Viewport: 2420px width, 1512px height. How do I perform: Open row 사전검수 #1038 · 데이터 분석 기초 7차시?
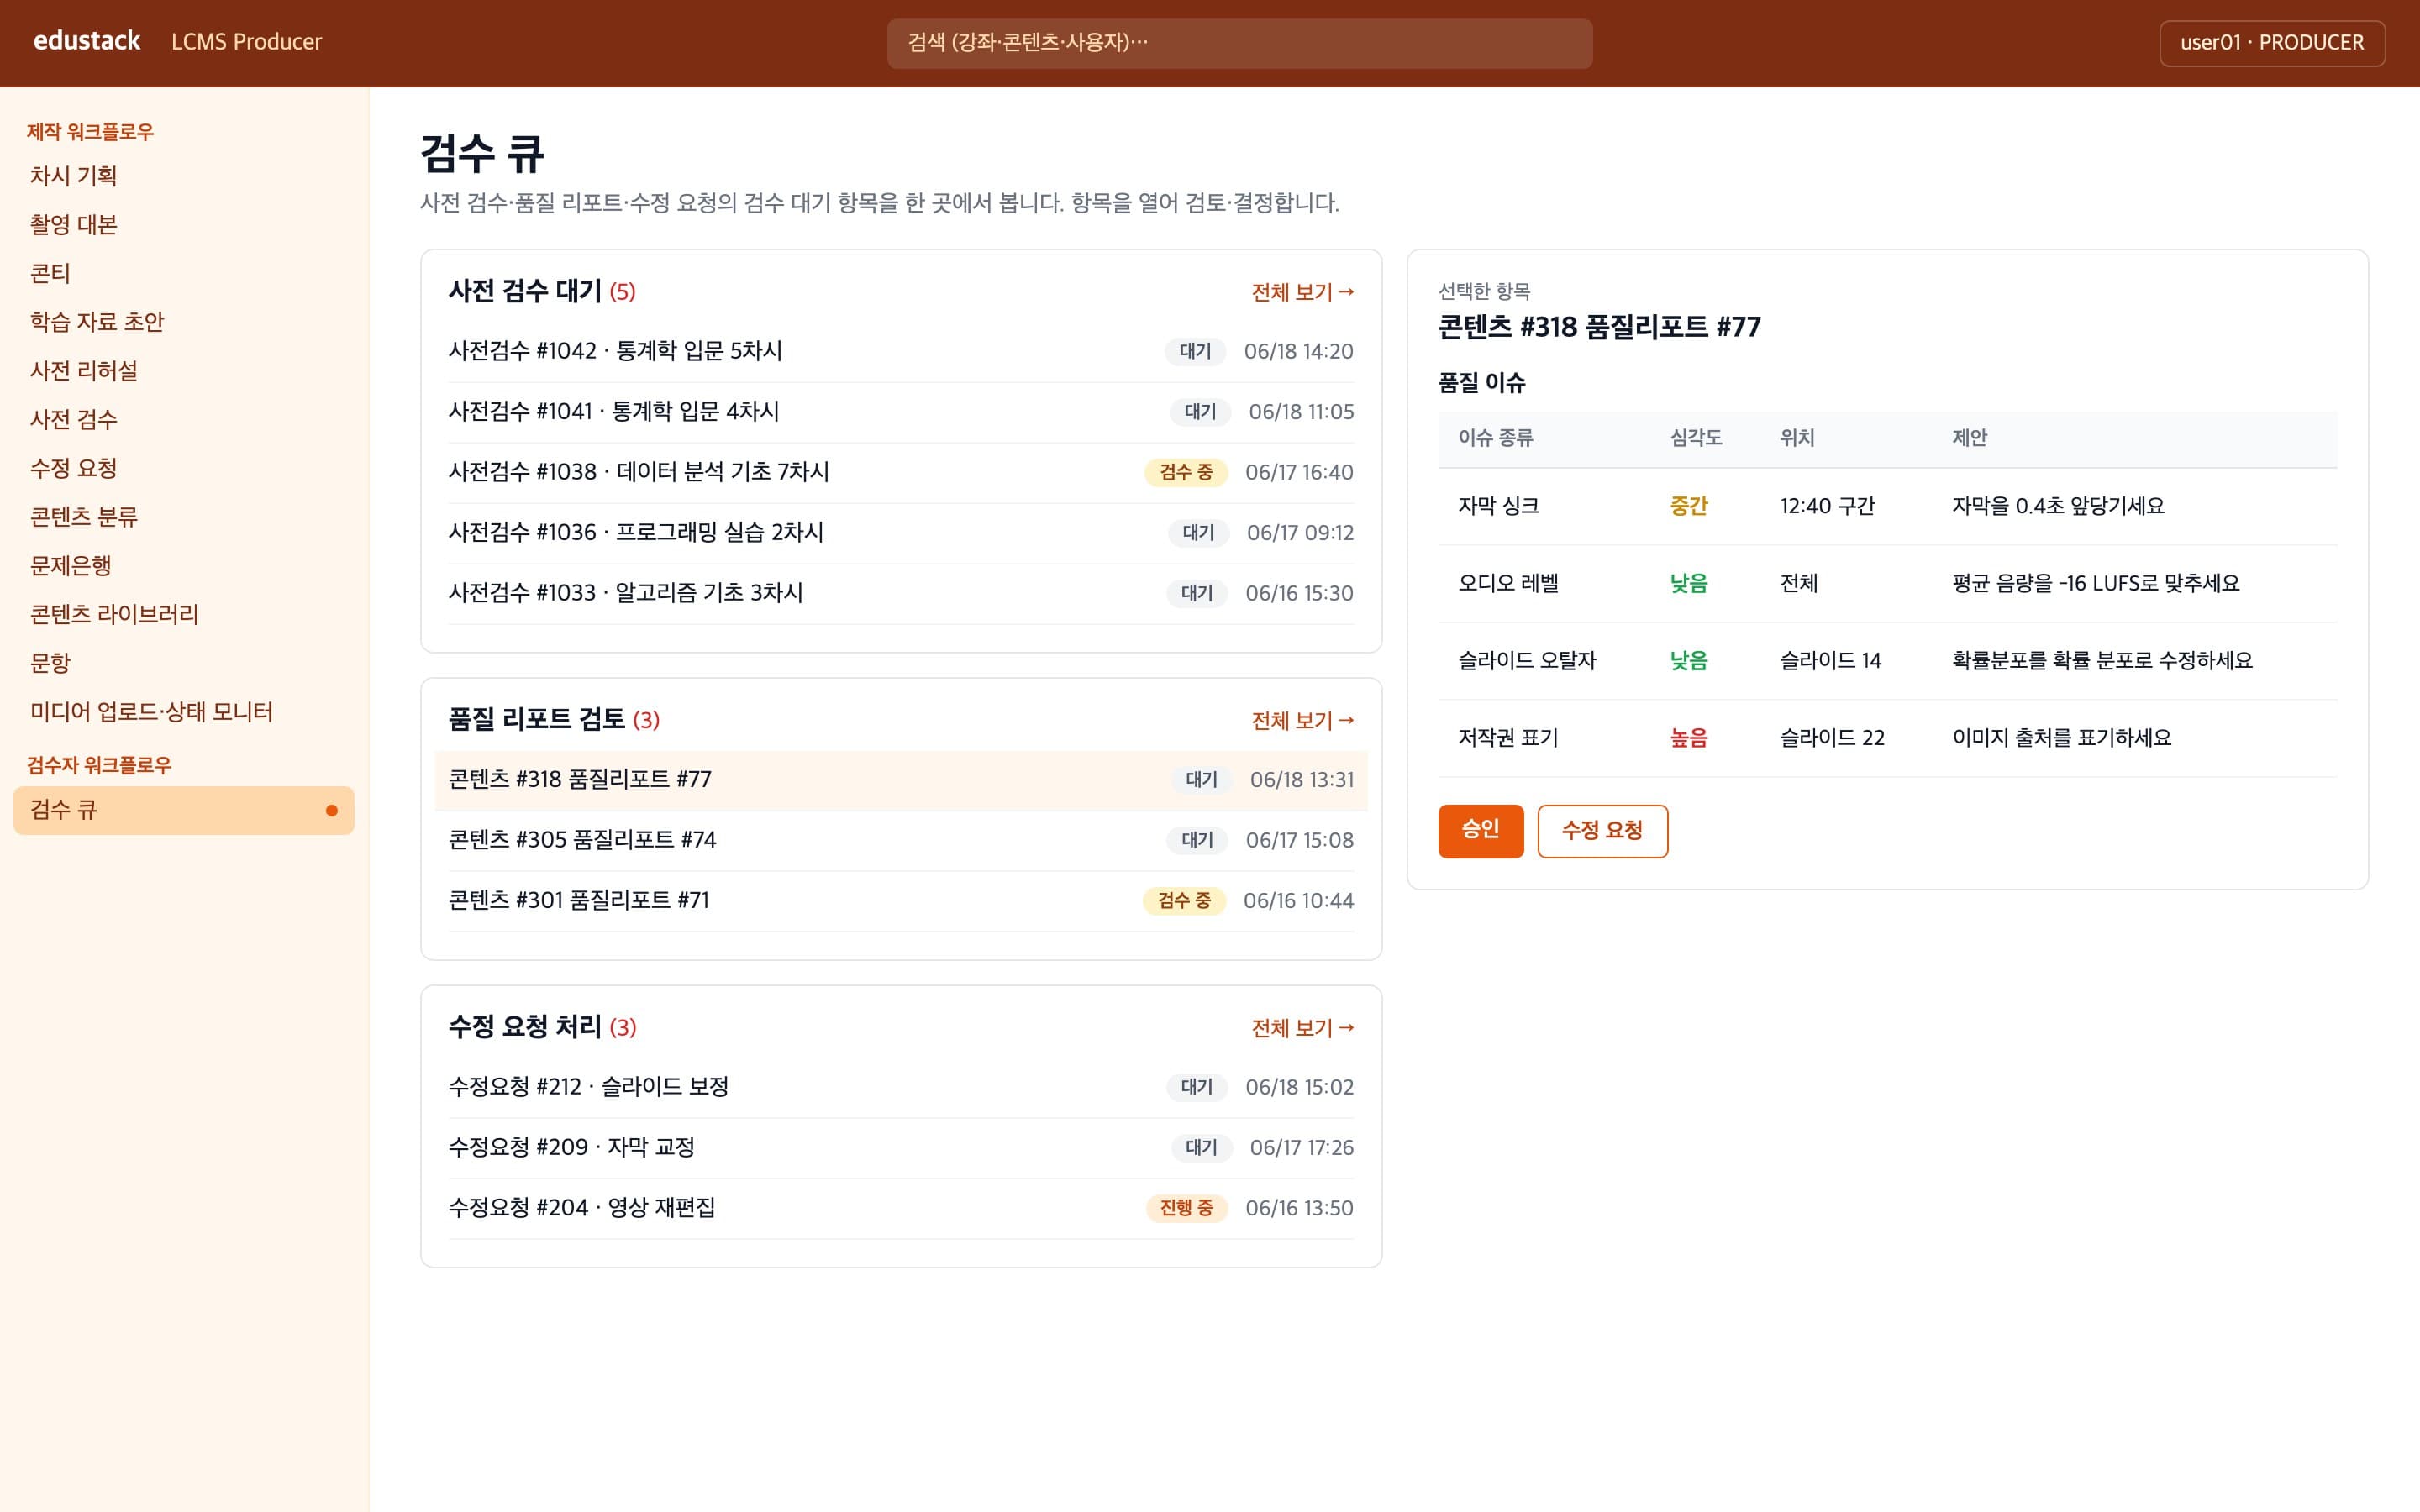click(901, 472)
